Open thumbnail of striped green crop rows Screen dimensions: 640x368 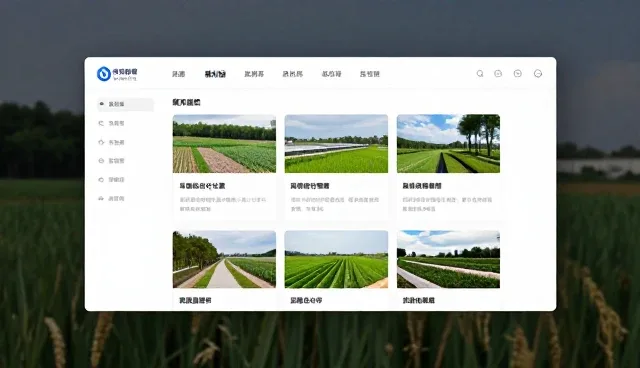tap(336, 259)
